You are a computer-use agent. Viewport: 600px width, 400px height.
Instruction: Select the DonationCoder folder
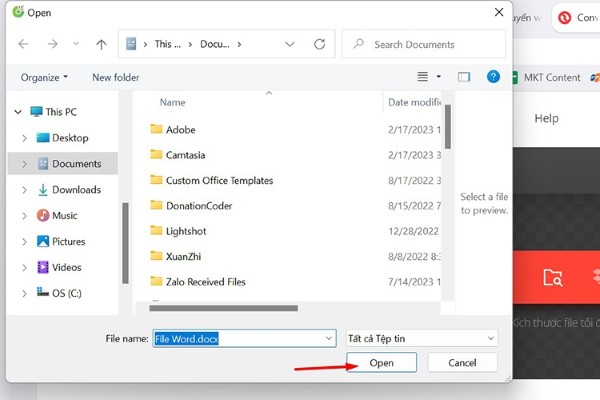pyautogui.click(x=199, y=206)
